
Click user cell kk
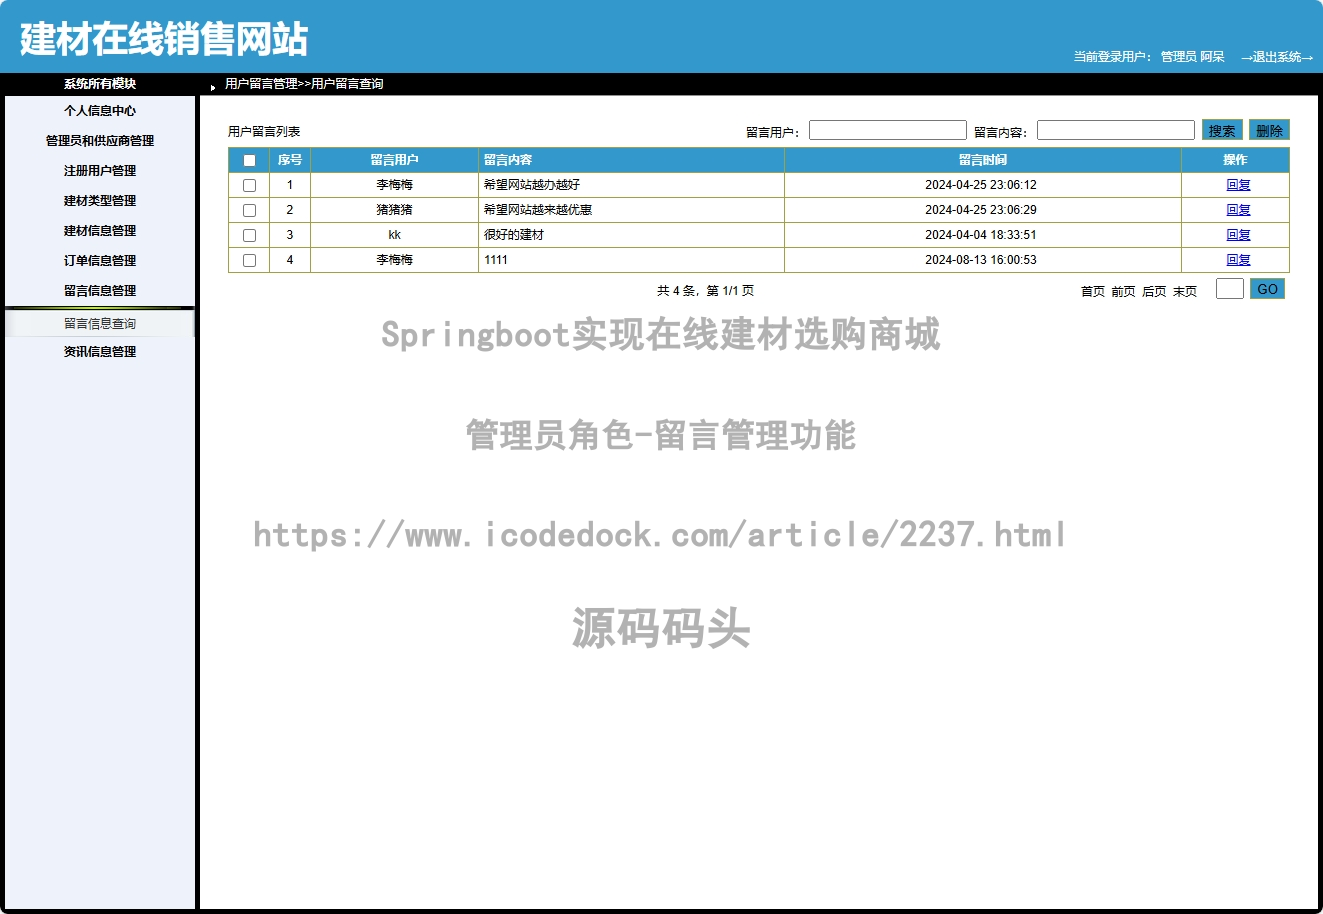394,235
